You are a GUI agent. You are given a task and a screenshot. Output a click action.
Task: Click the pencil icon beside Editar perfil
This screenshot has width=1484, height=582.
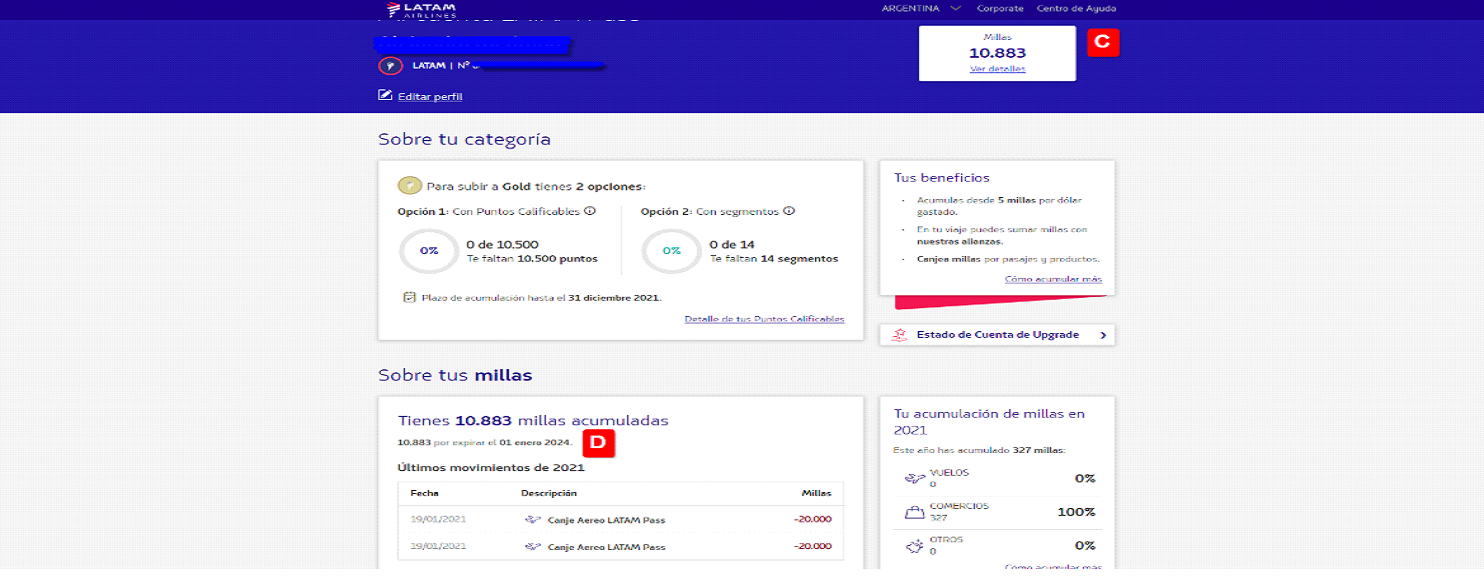pyautogui.click(x=385, y=96)
